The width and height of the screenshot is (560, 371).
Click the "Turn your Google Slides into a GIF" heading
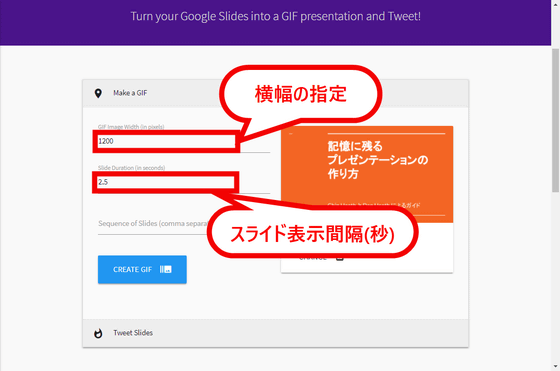pos(275,16)
